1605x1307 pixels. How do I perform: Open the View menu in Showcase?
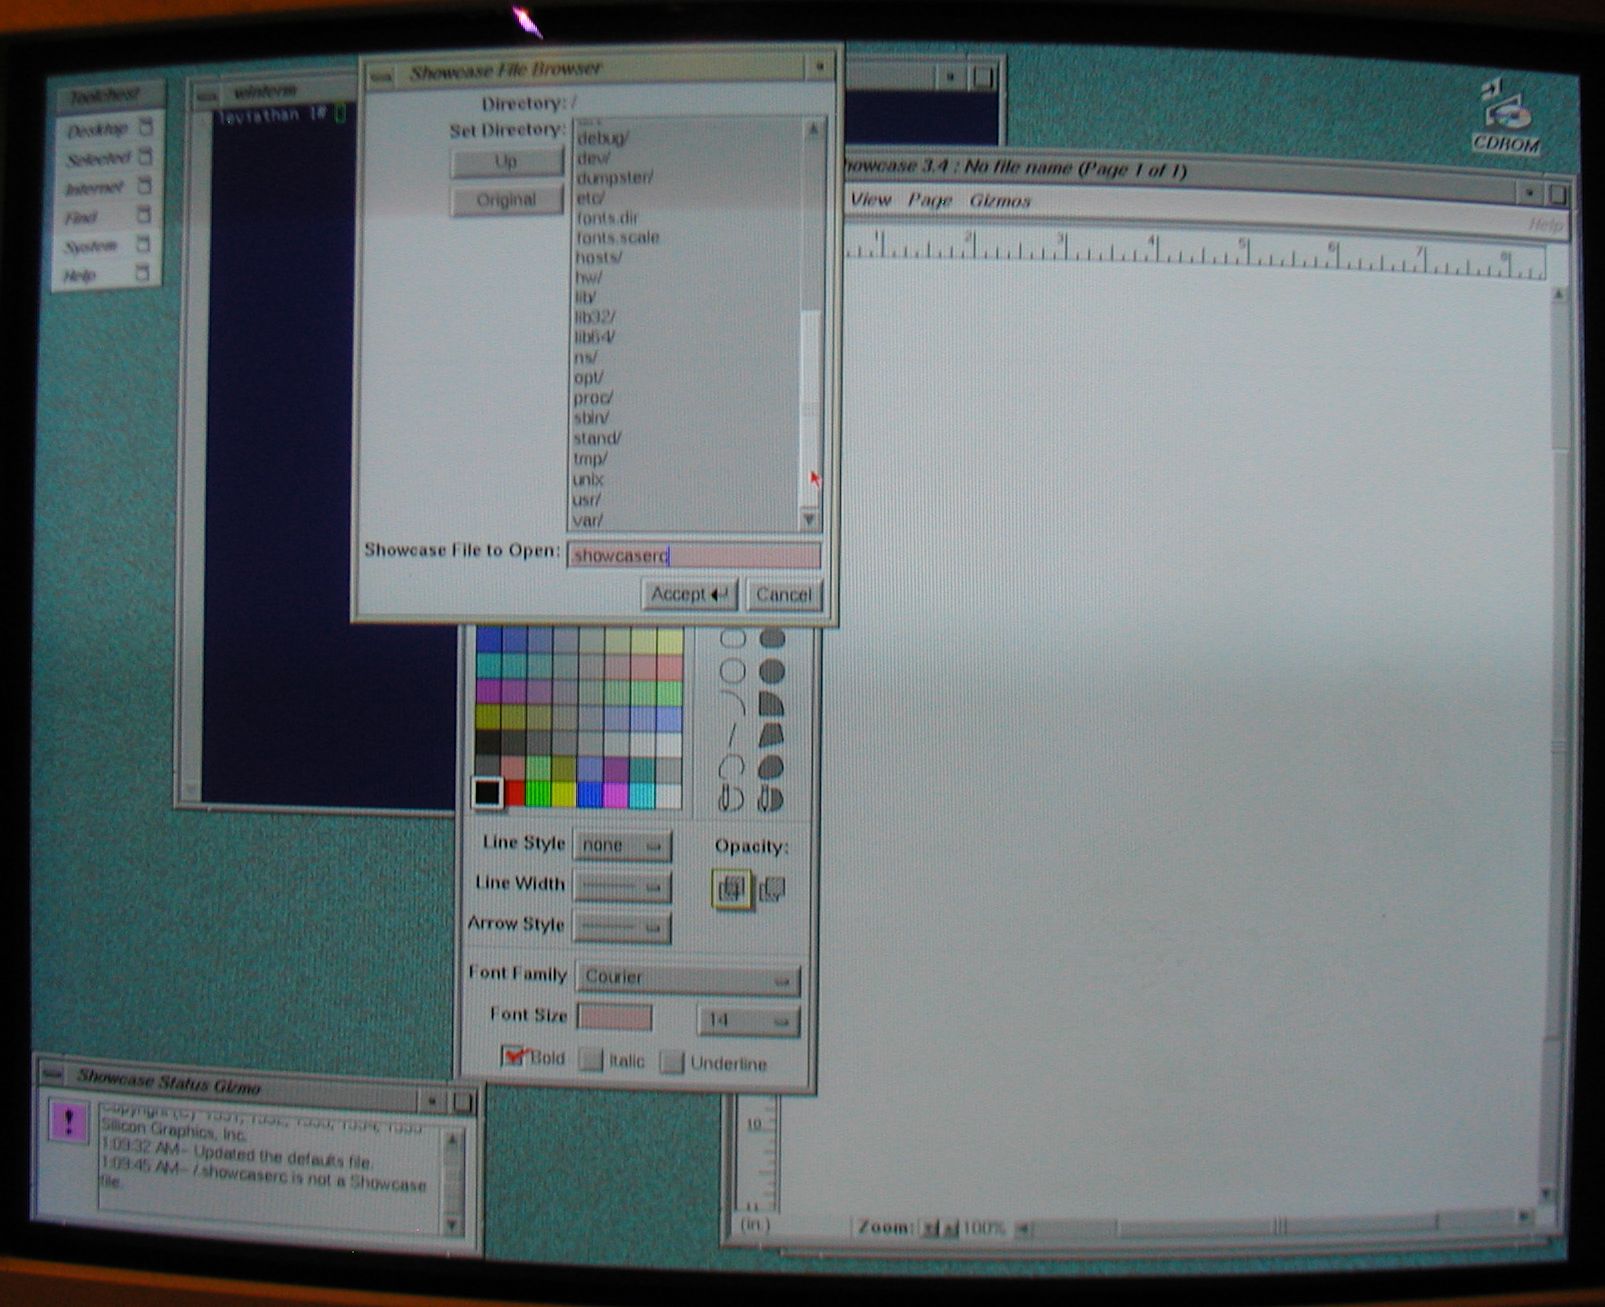point(870,199)
